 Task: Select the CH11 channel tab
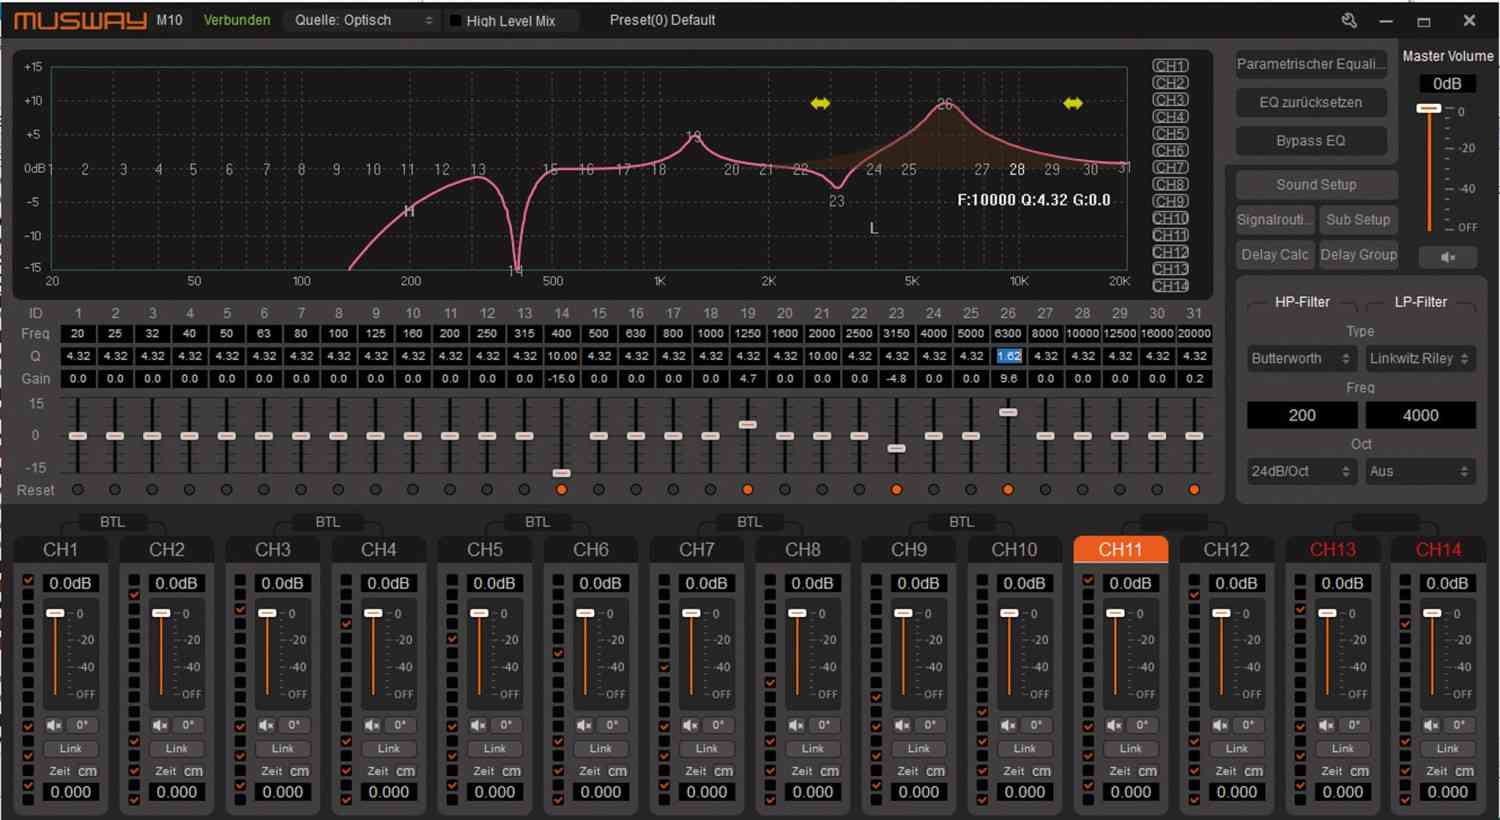(x=1120, y=549)
